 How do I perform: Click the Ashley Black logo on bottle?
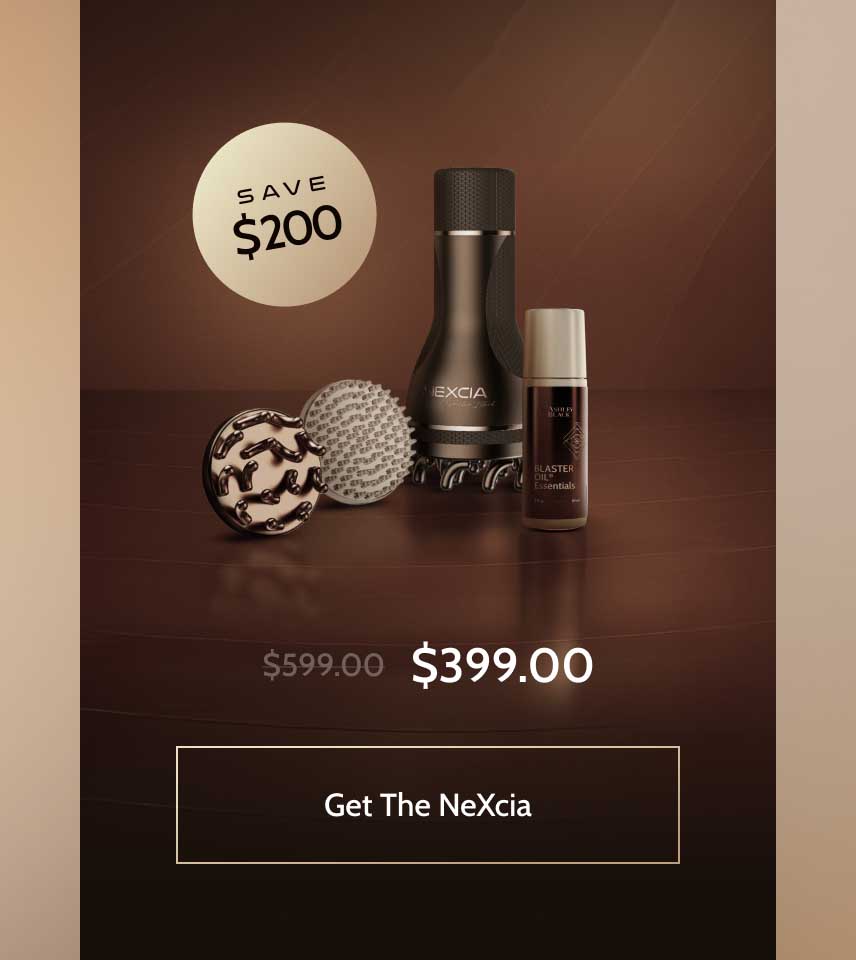(559, 411)
